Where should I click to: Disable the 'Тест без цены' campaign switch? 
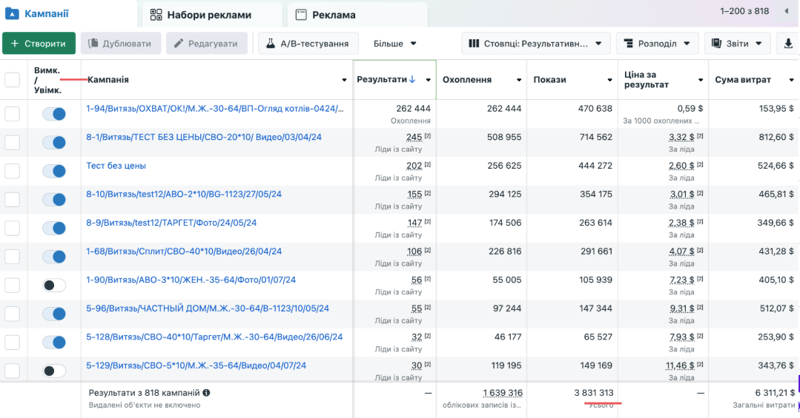(x=54, y=171)
